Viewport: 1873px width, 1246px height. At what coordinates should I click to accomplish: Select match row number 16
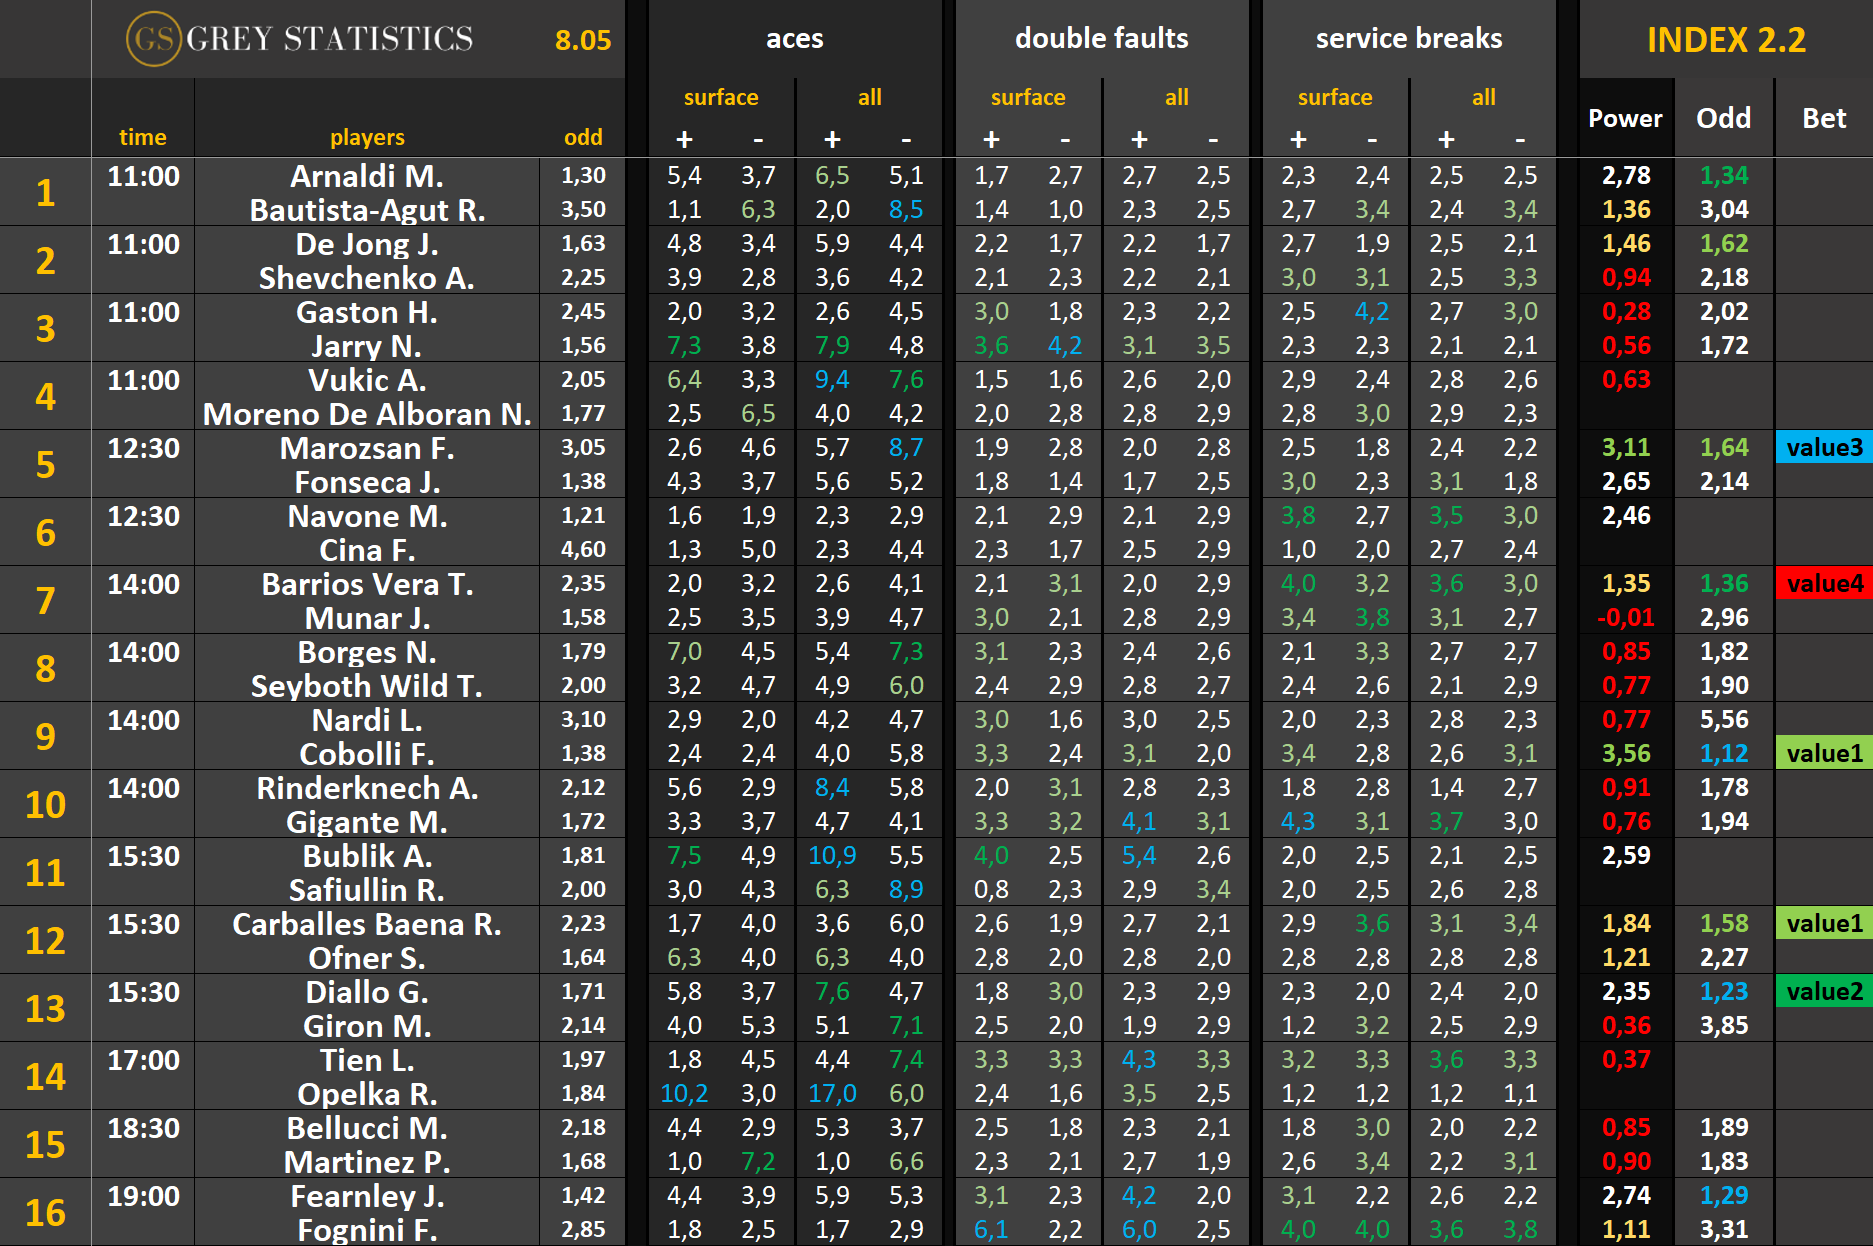point(45,1212)
